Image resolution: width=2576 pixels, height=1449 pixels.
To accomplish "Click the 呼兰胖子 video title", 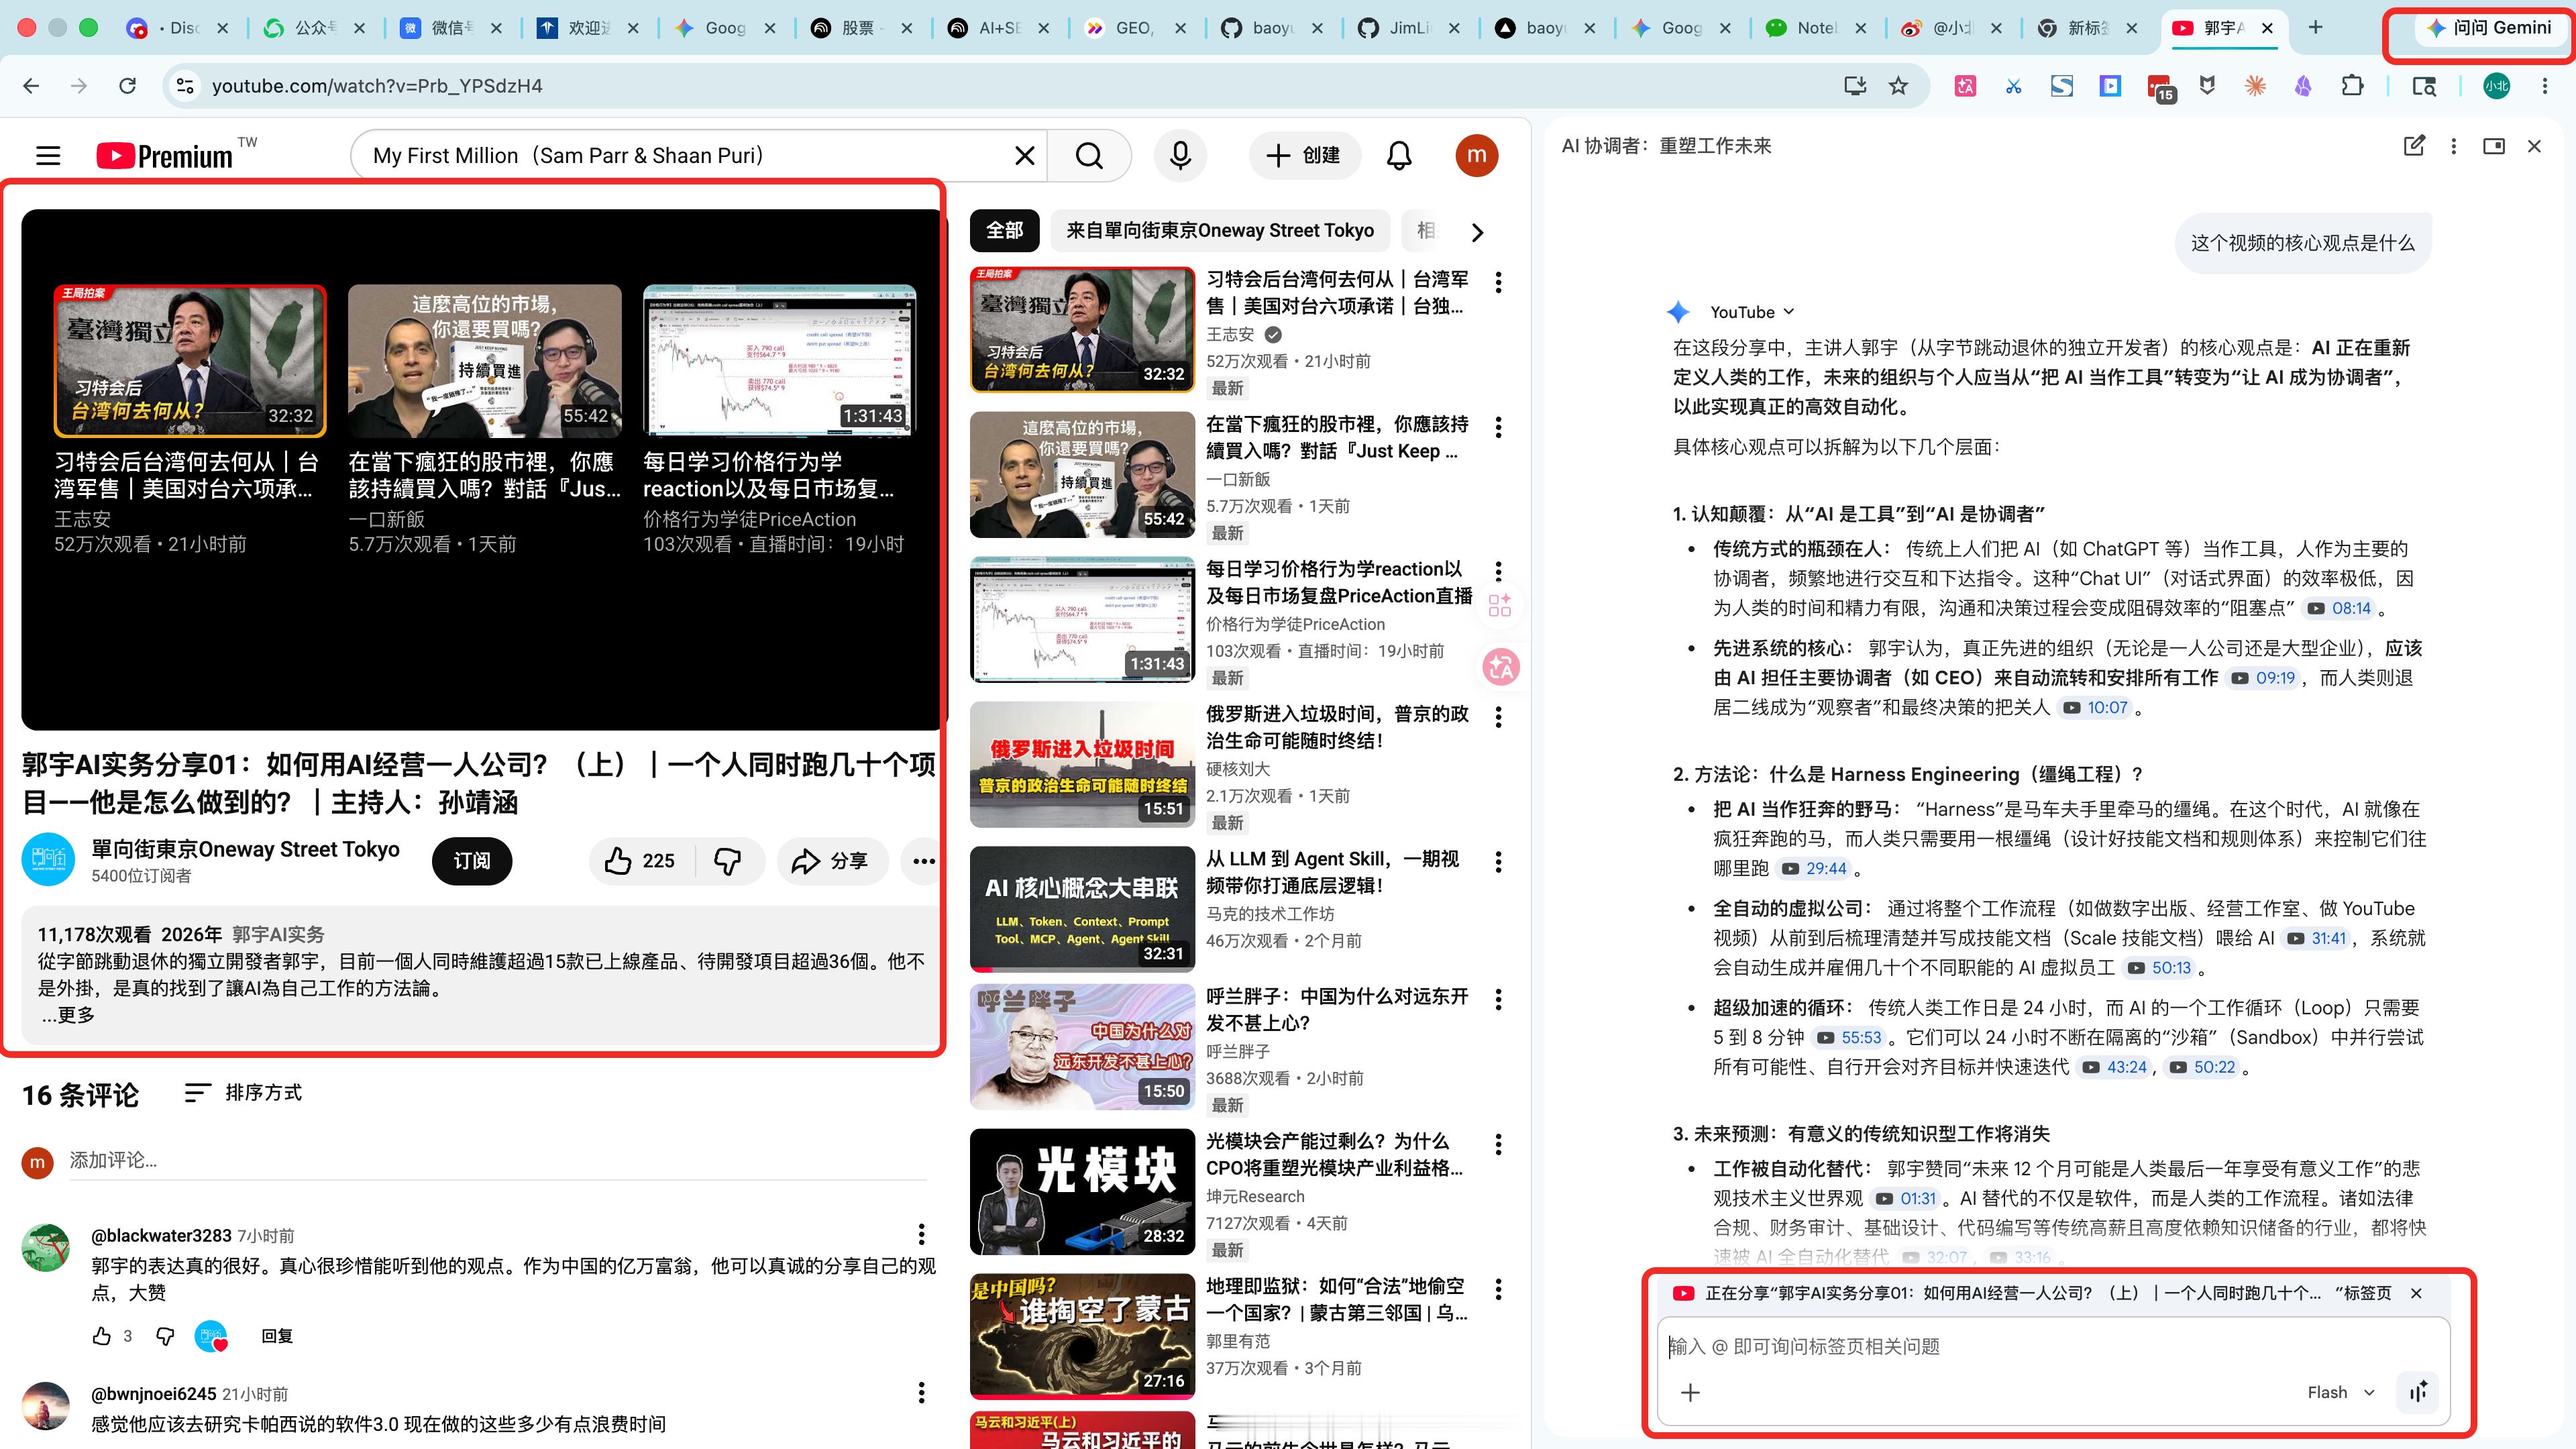I will tap(1336, 1009).
